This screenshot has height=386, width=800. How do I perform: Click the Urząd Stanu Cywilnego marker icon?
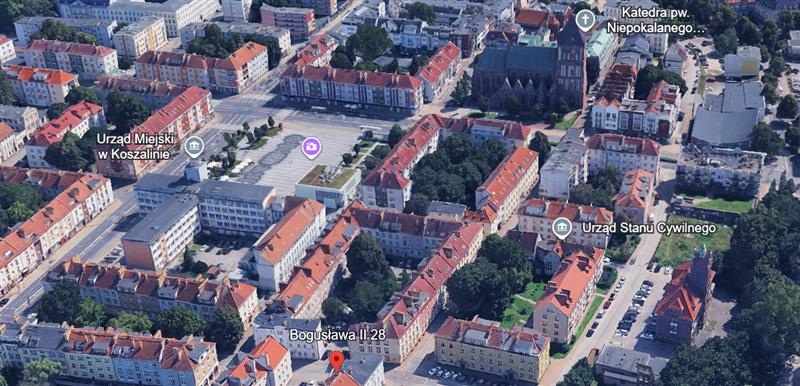click(x=562, y=228)
